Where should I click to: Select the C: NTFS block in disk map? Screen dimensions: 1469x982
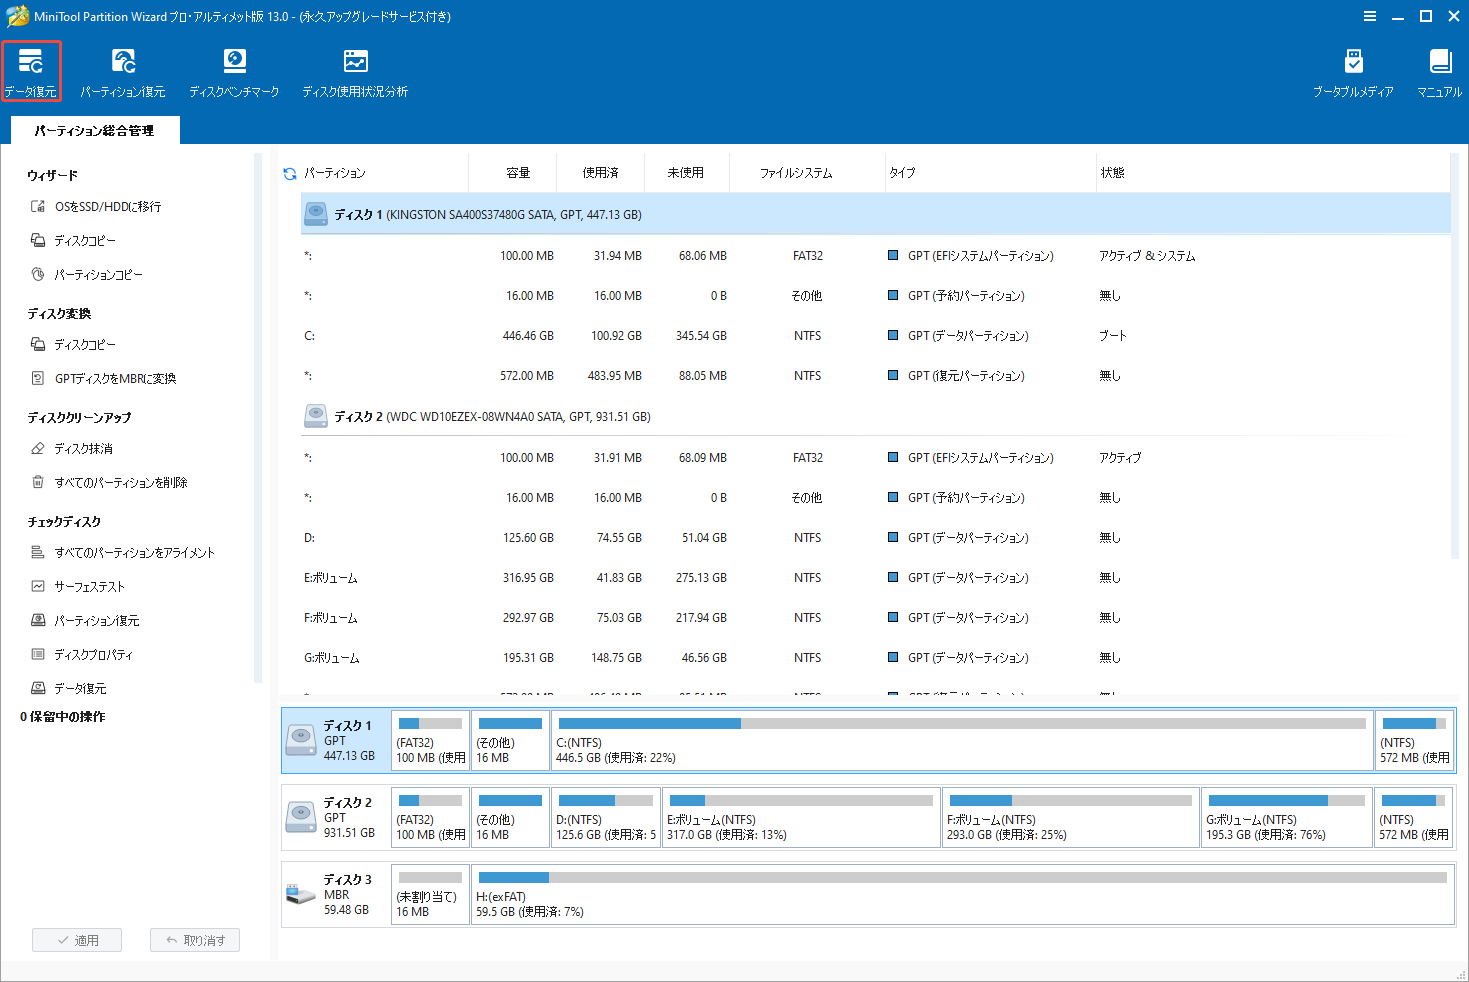pyautogui.click(x=960, y=740)
